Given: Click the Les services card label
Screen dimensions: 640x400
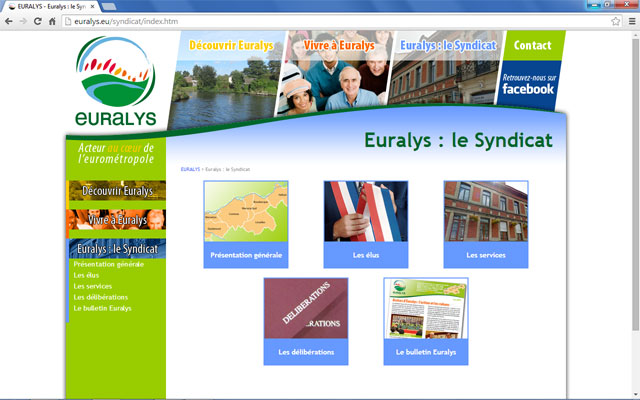Looking at the screenshot, I should (x=486, y=255).
